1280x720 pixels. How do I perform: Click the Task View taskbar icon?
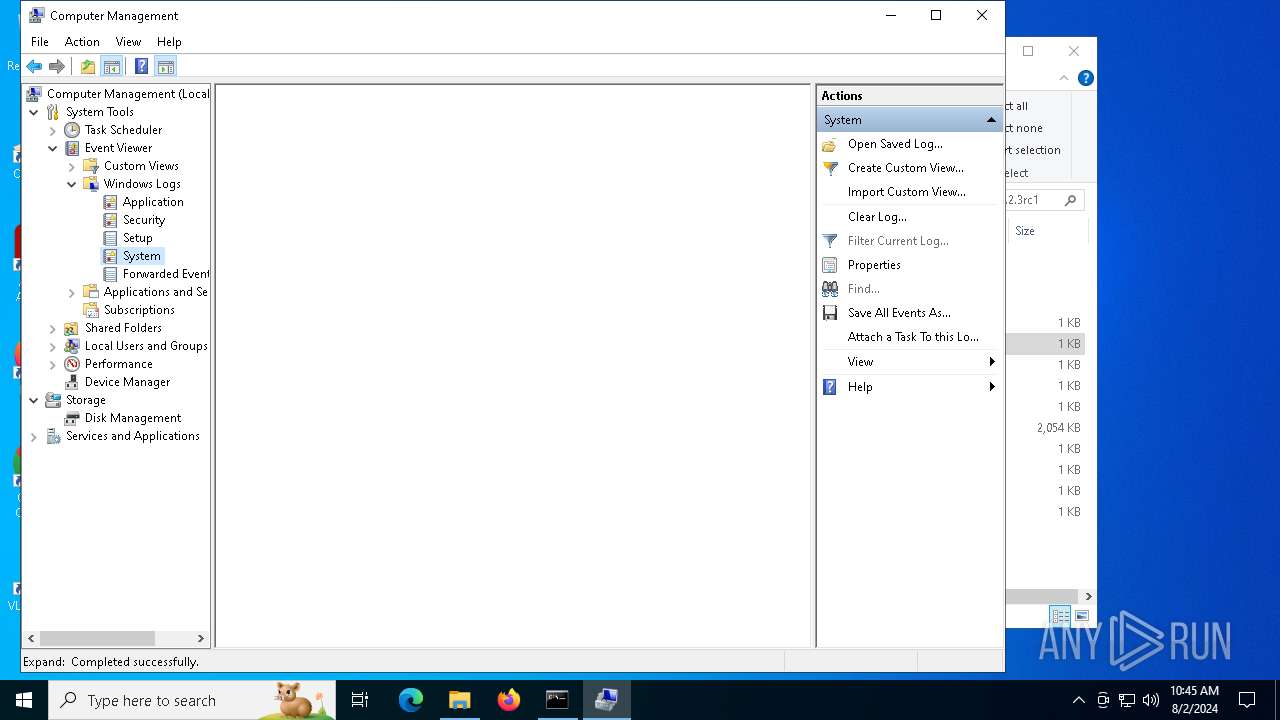(x=360, y=700)
